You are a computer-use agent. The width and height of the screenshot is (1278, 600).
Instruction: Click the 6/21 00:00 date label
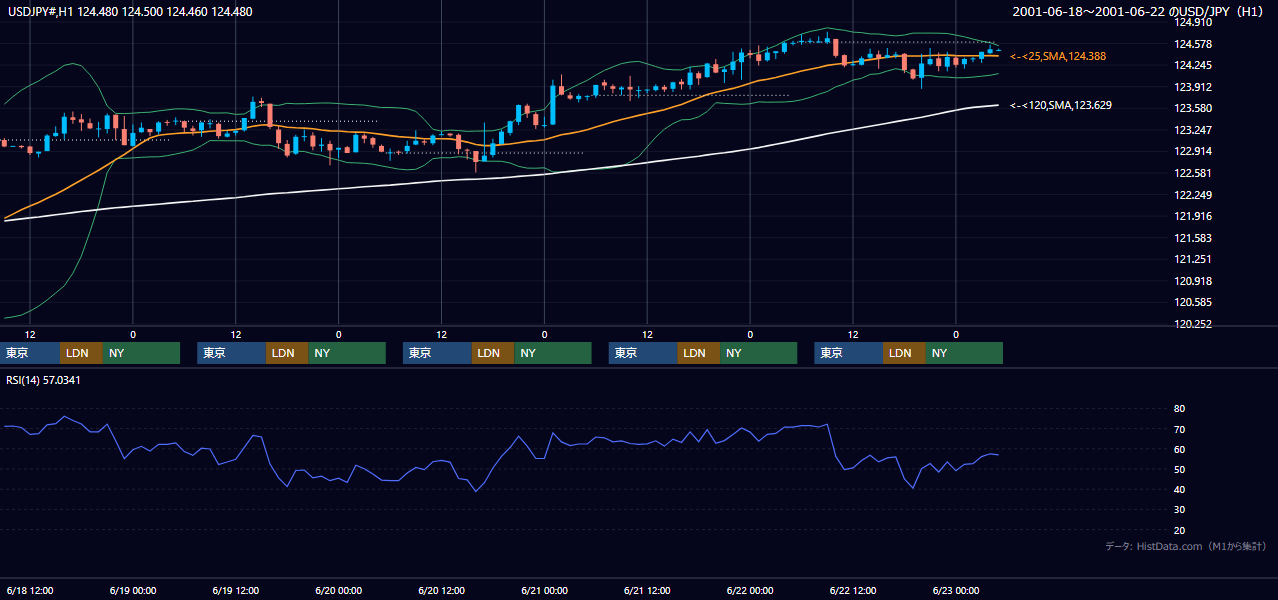(544, 591)
